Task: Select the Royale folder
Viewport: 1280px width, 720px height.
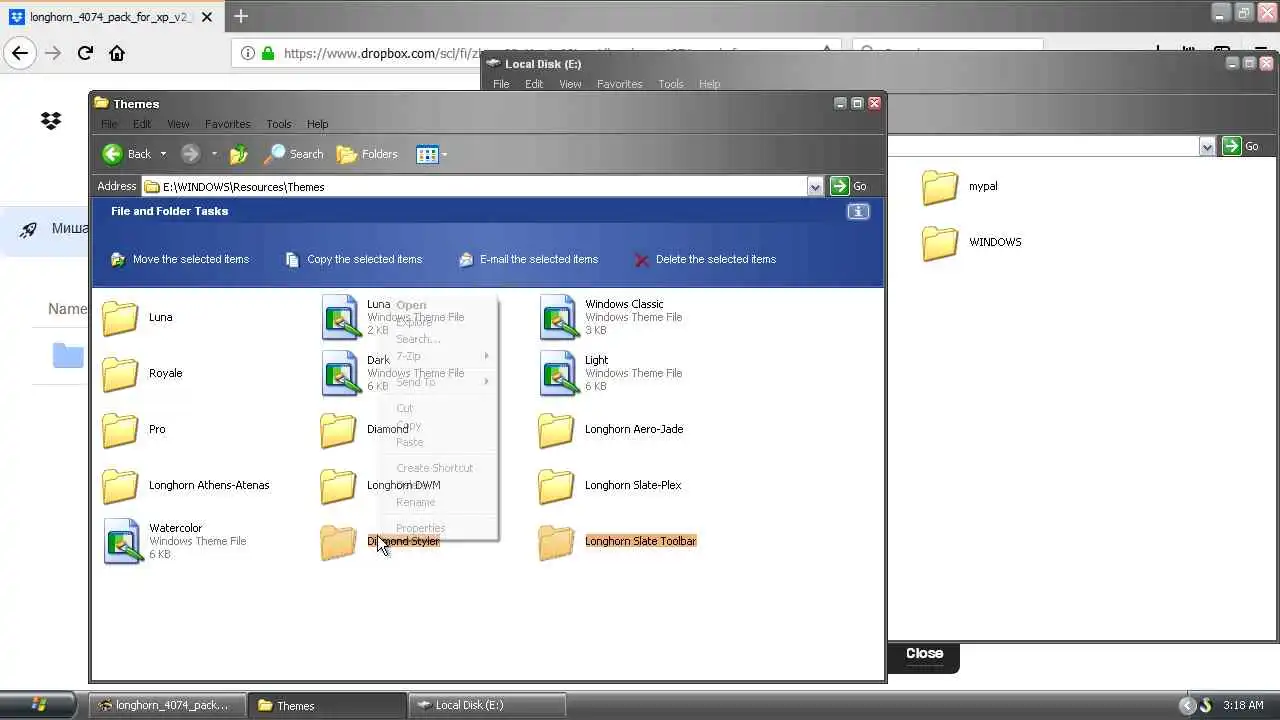Action: click(142, 373)
